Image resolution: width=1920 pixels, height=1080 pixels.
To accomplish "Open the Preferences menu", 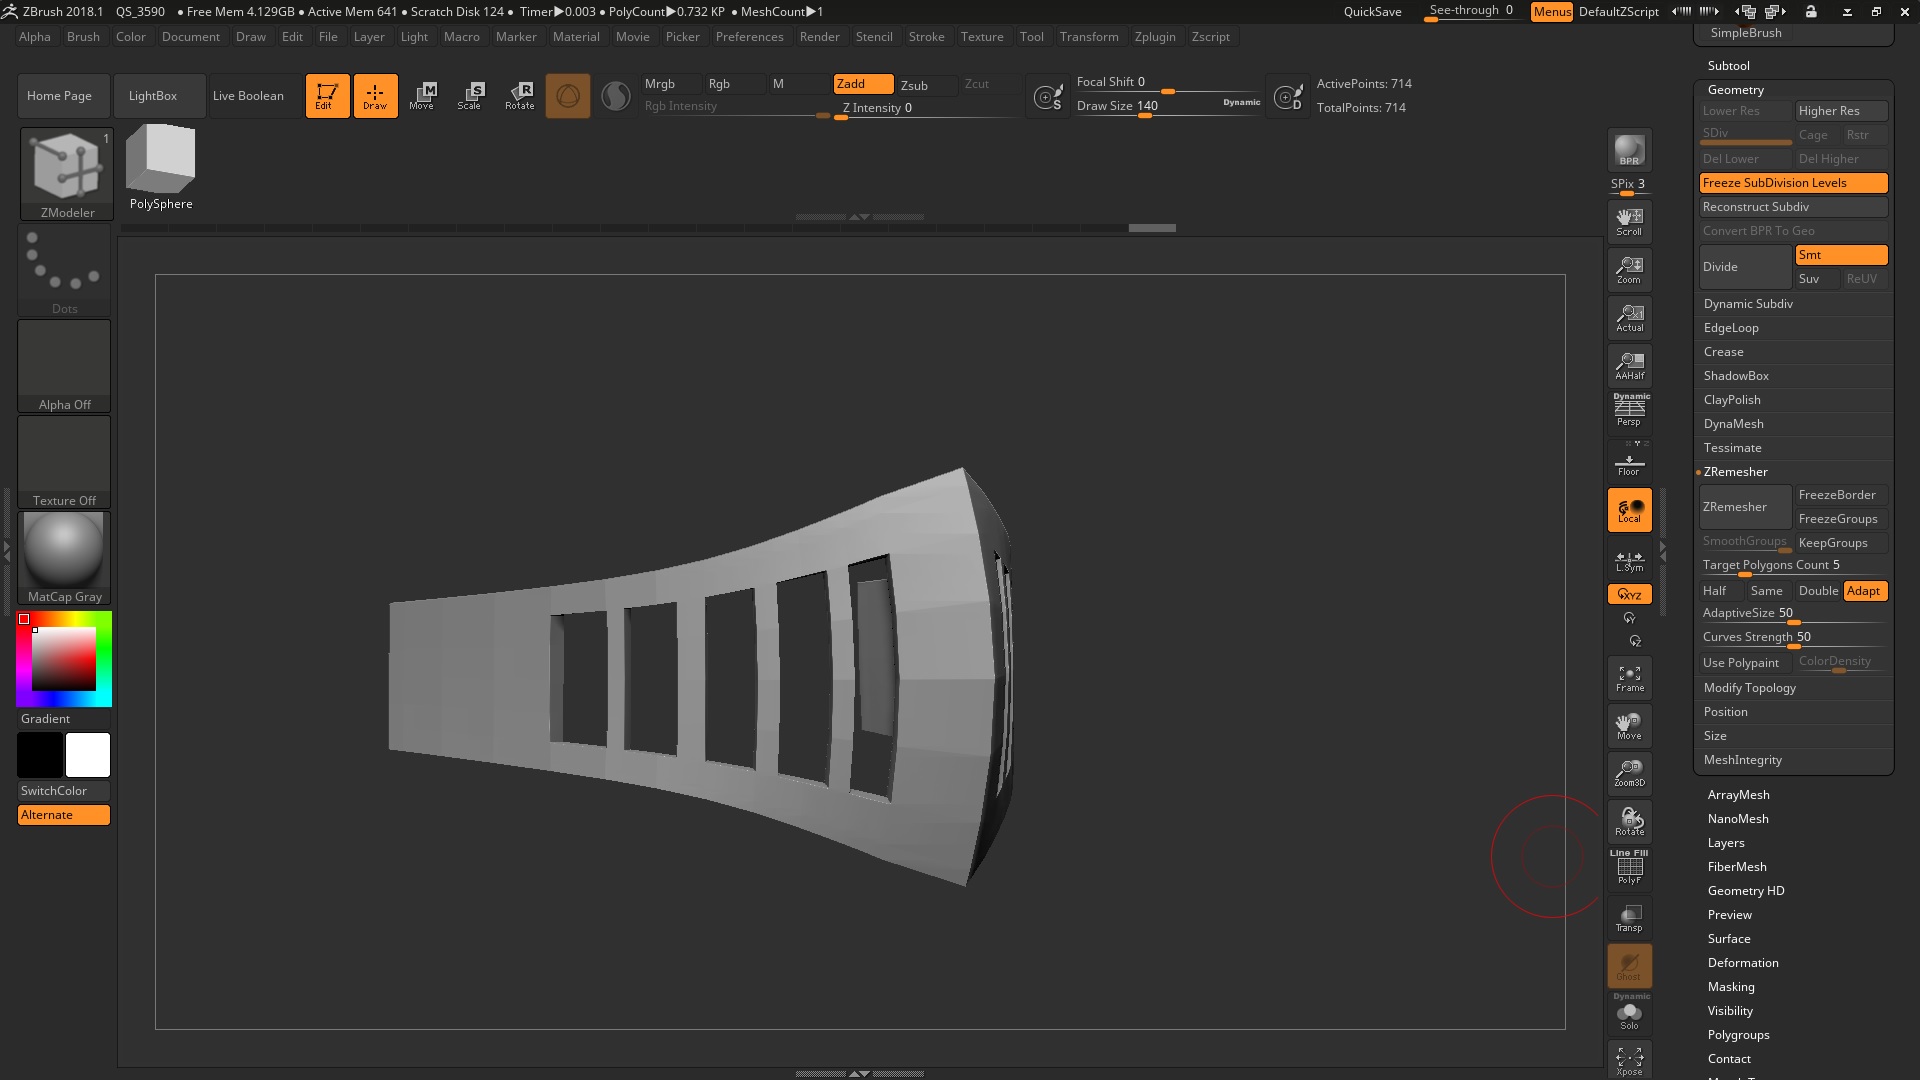I will (x=750, y=37).
